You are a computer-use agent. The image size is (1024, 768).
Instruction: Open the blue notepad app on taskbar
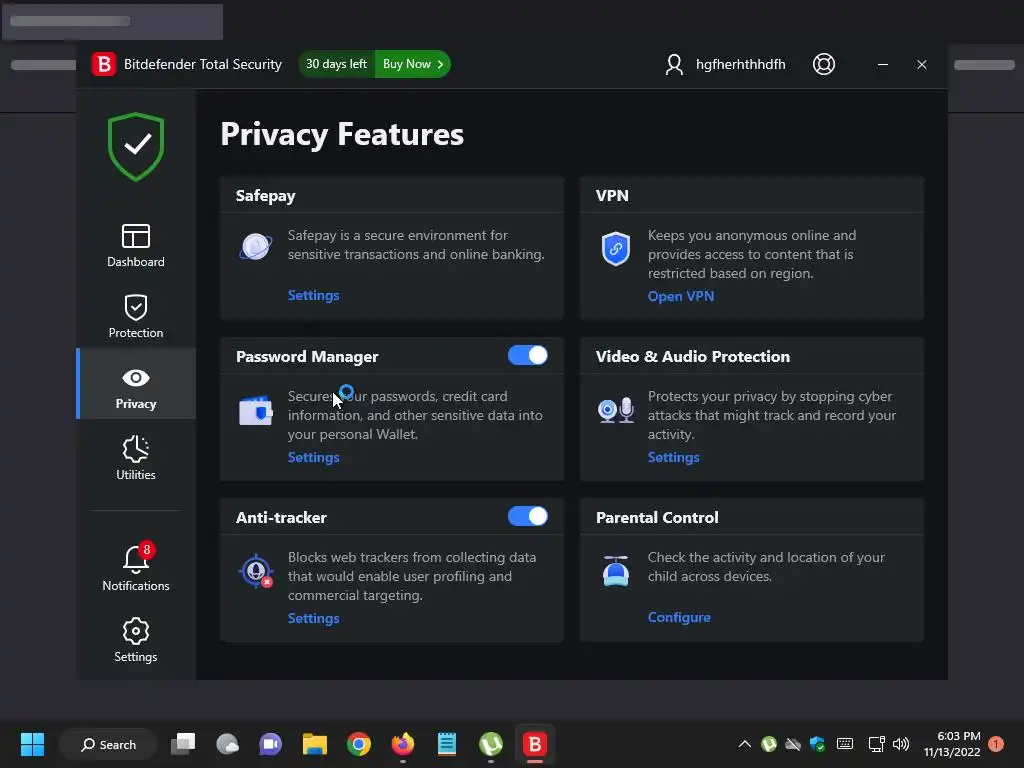coord(447,744)
